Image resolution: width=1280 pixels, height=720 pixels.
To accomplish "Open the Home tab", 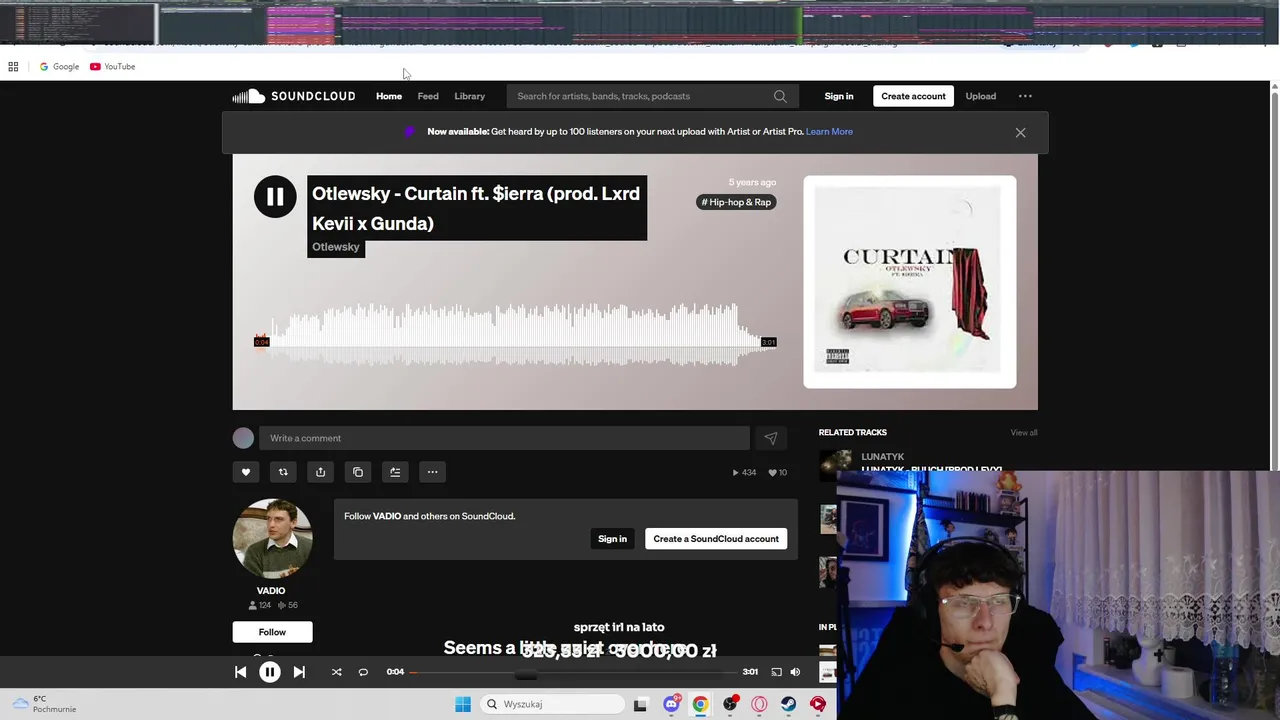I will [389, 96].
